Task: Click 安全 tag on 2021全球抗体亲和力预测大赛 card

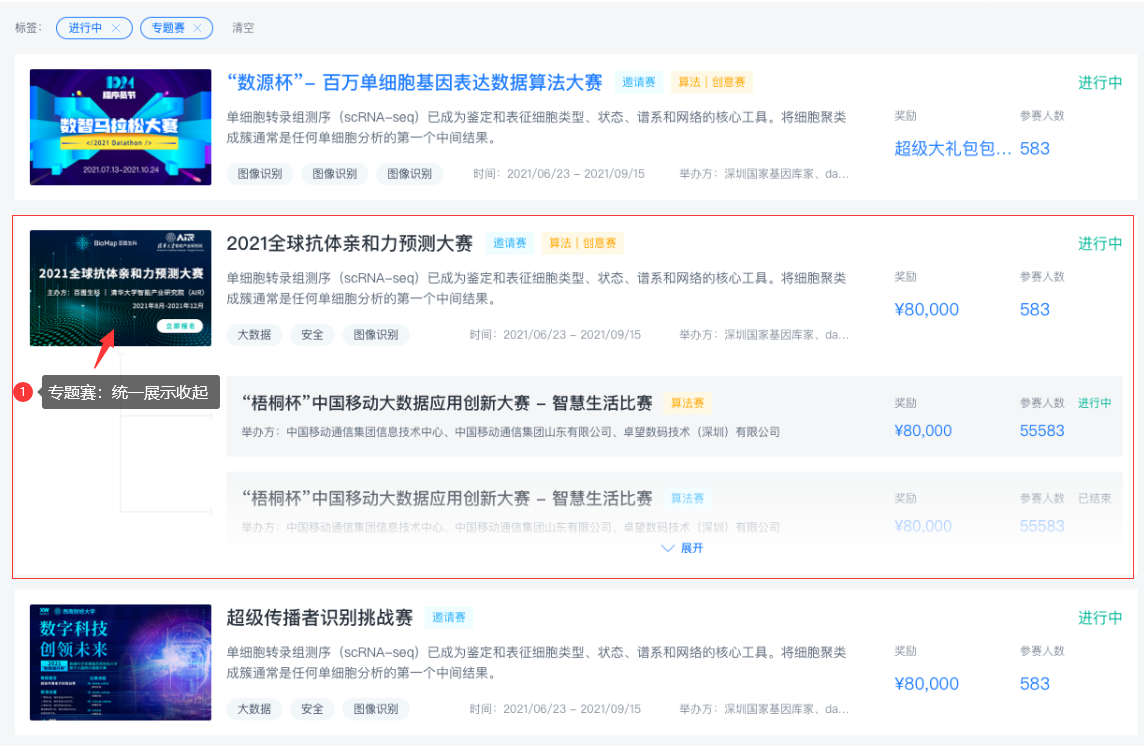Action: [x=312, y=335]
